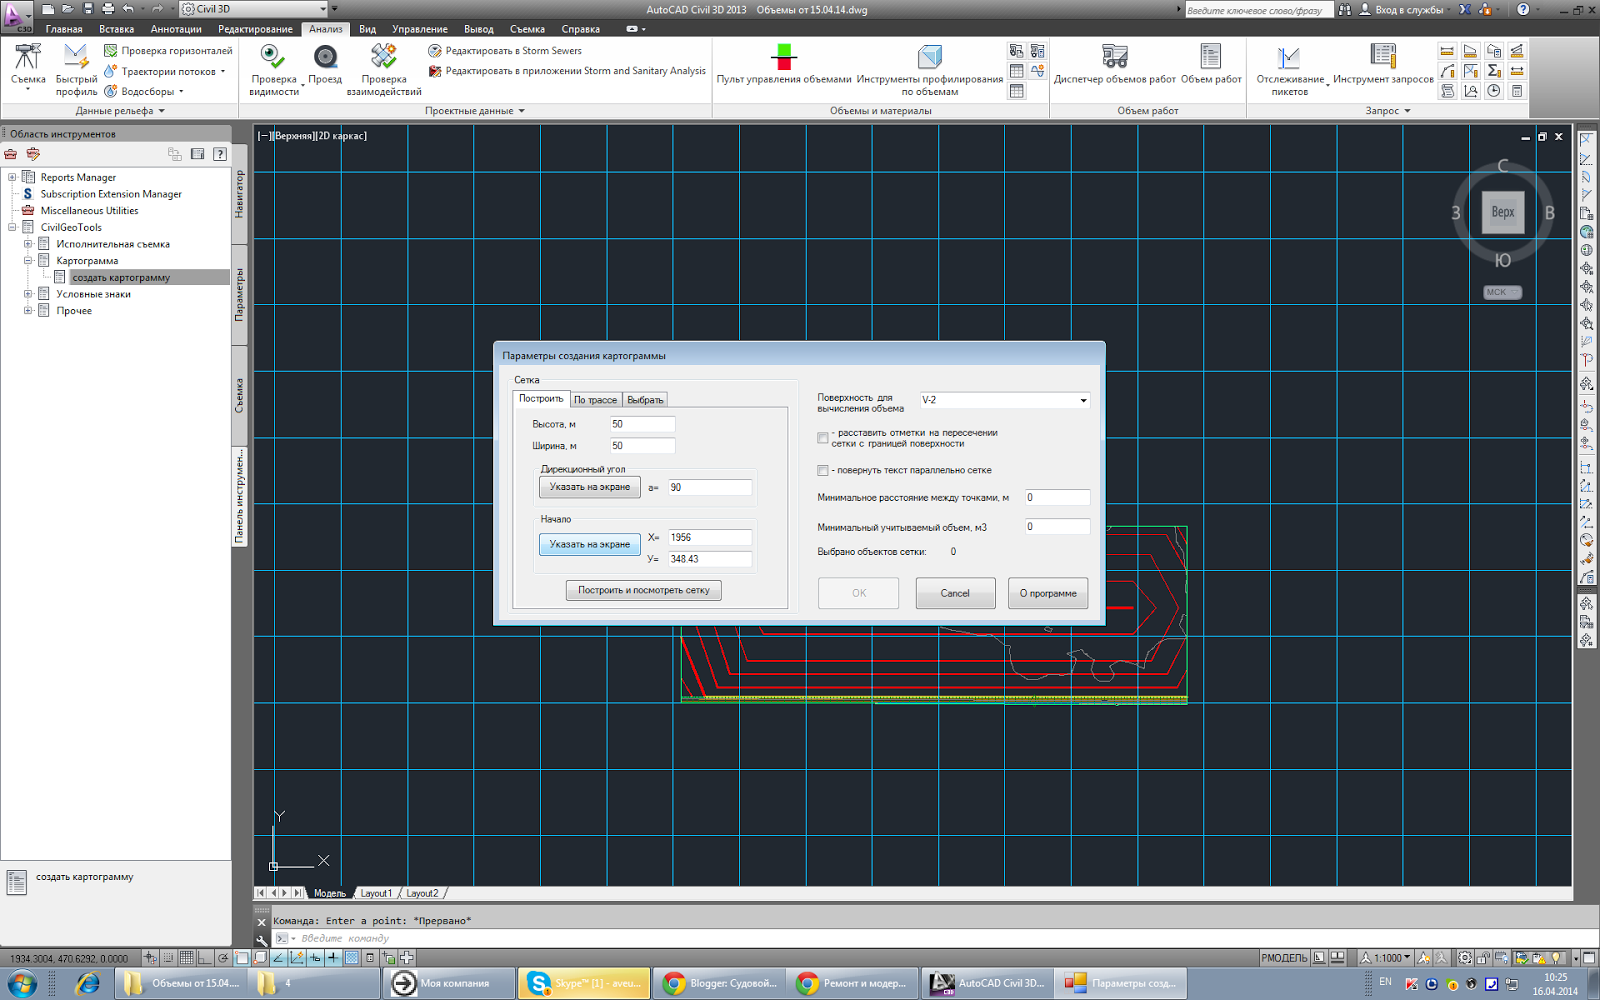The image size is (1600, 1000).
Task: Click Построить и посмотреть сетку button
Action: [x=643, y=590]
